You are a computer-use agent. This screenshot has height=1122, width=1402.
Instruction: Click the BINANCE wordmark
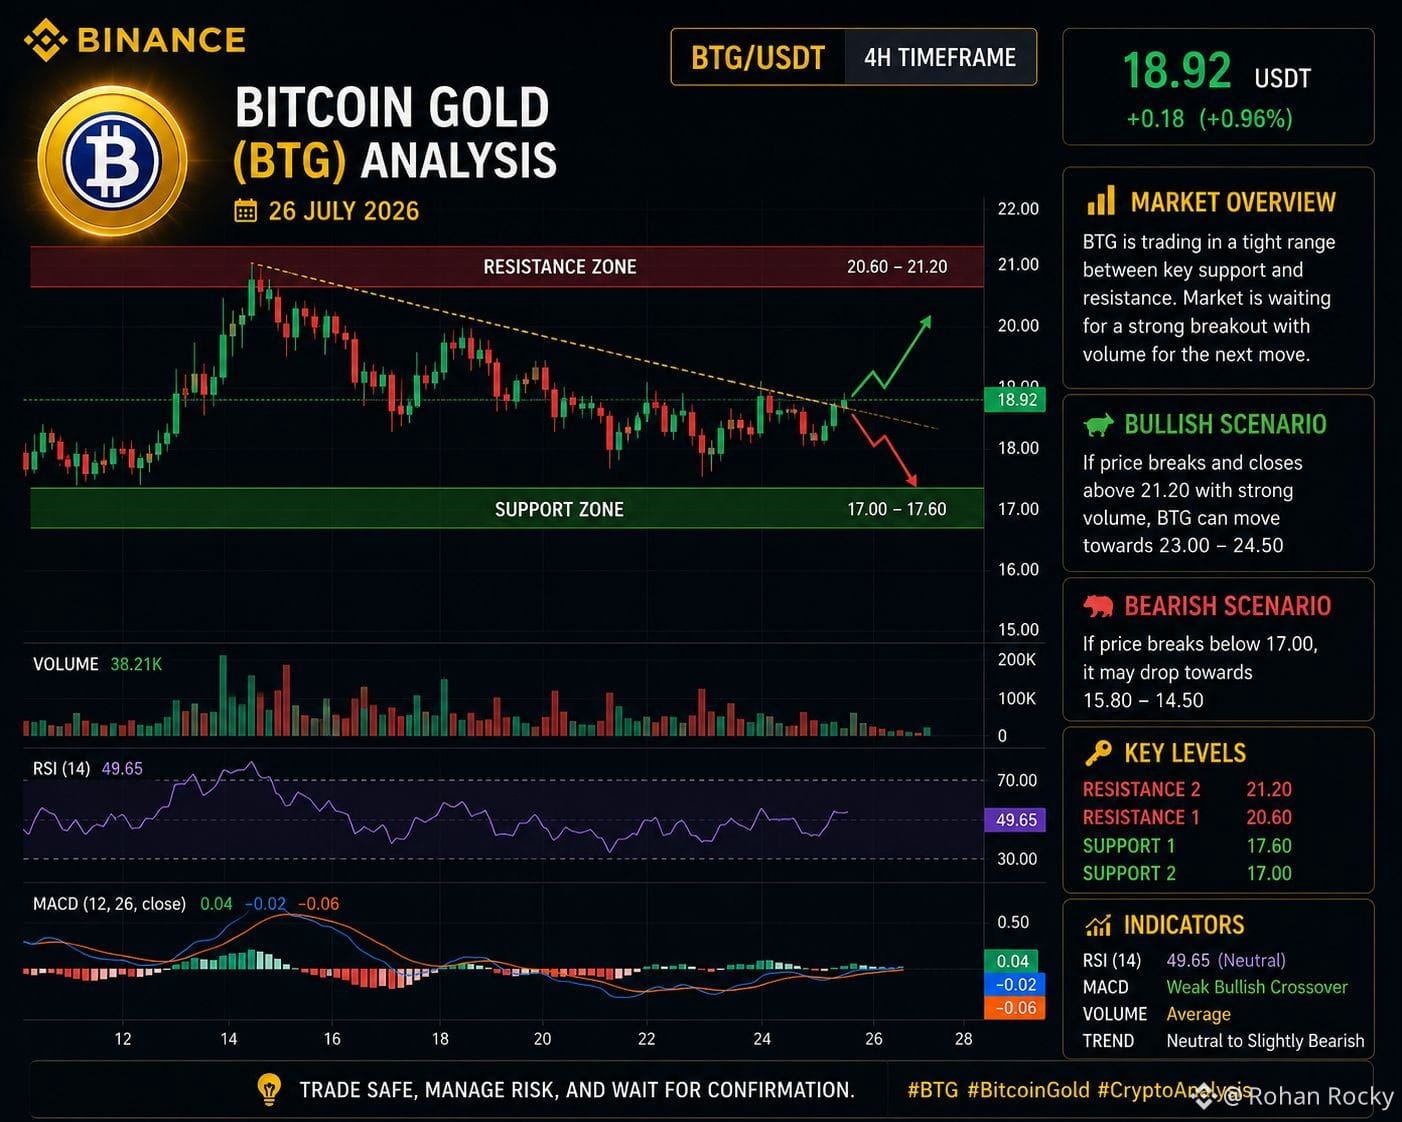pos(161,40)
